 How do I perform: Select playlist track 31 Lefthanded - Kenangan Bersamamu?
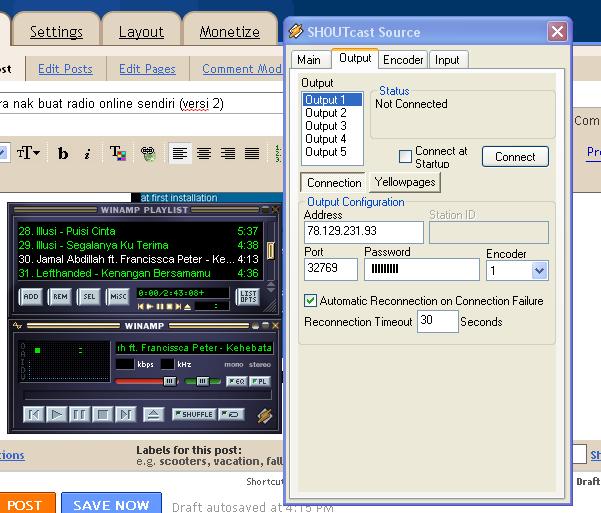point(139,273)
